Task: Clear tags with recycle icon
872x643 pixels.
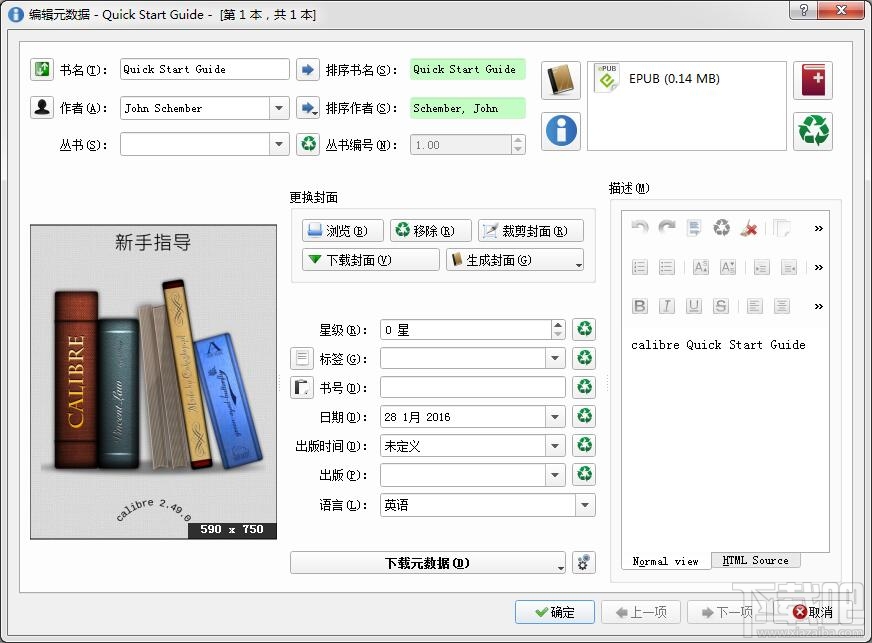Action: tap(584, 358)
